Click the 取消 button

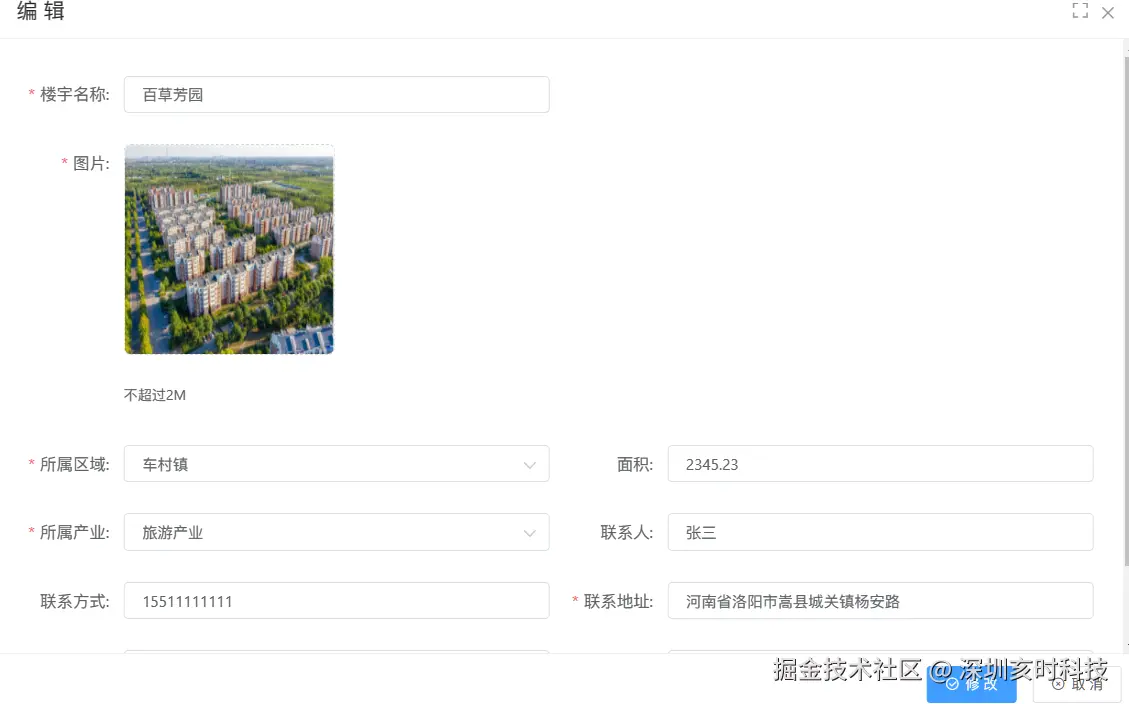pyautogui.click(x=1077, y=685)
